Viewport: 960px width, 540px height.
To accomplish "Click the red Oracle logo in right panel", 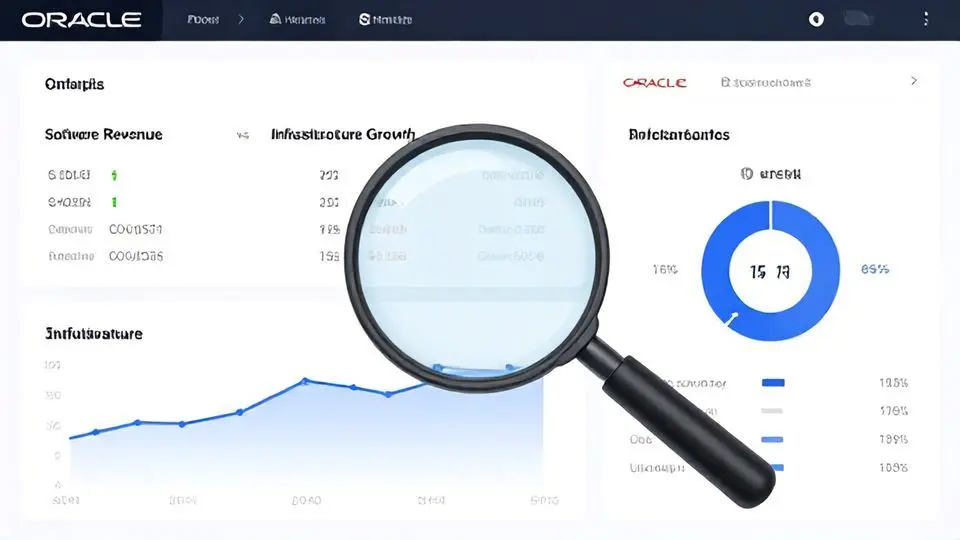I will pos(654,83).
